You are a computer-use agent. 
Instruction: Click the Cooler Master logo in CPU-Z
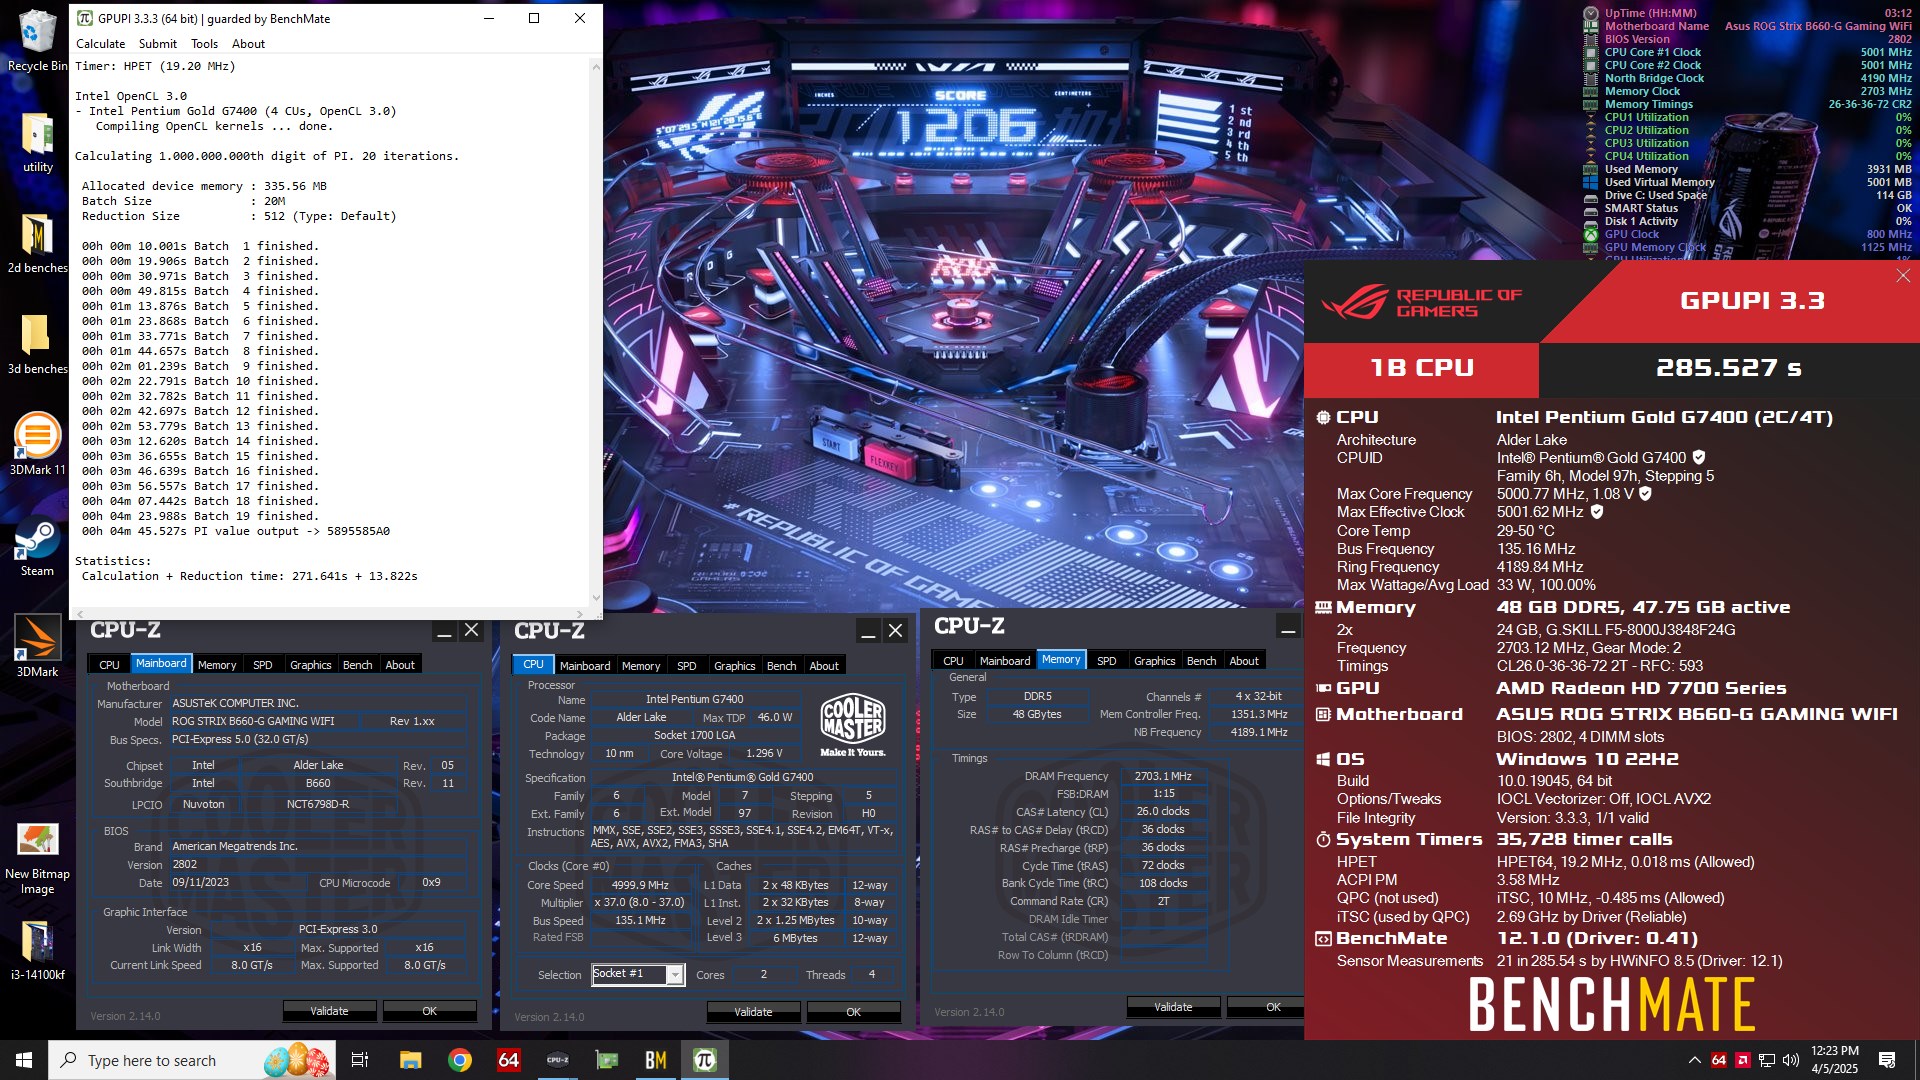(x=853, y=724)
